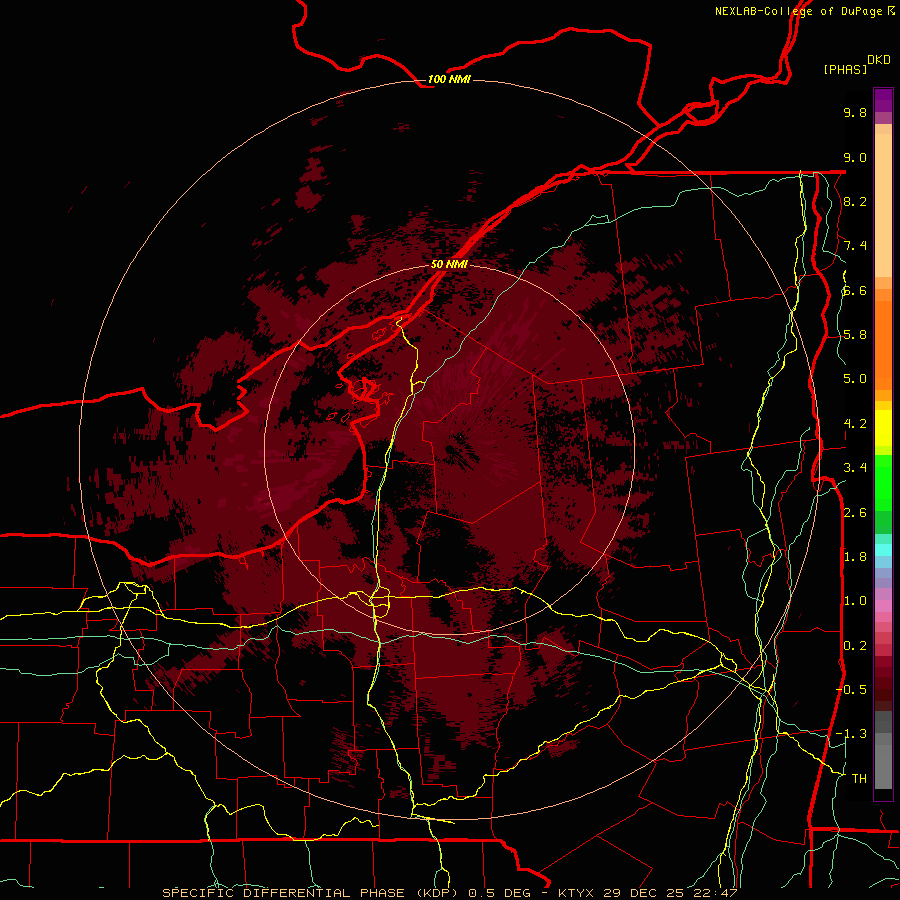The image size is (900, 900).
Task: Click the 5.8 value on the color scale
Action: 855,335
